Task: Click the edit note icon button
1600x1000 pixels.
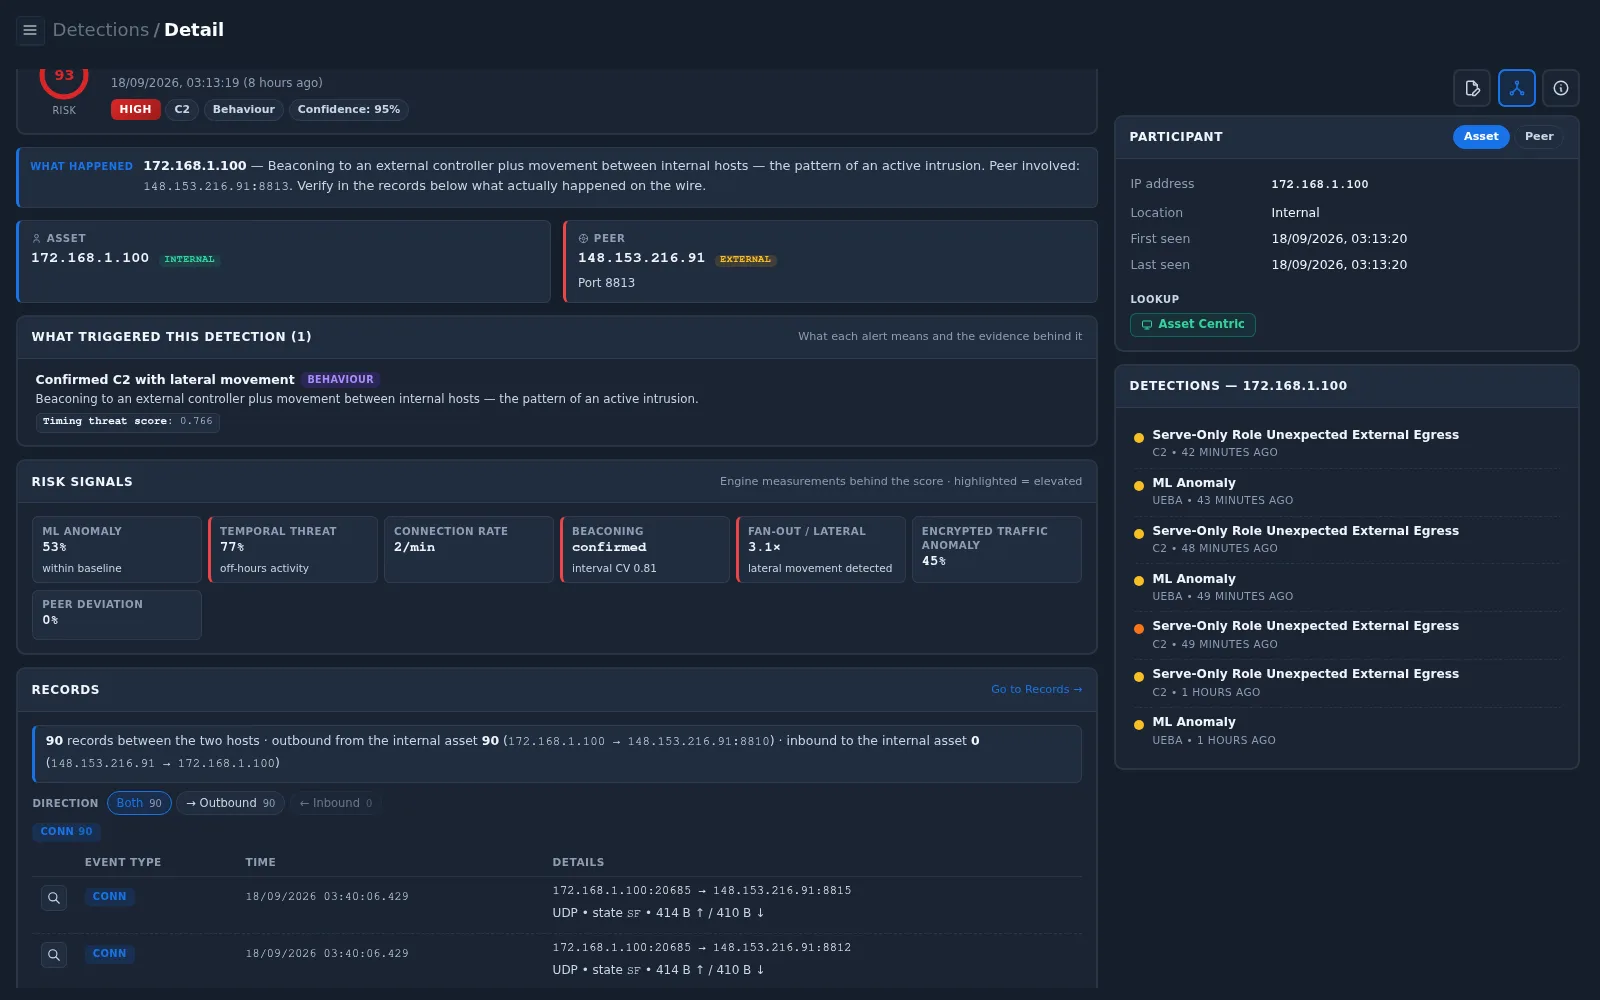Action: [1472, 88]
